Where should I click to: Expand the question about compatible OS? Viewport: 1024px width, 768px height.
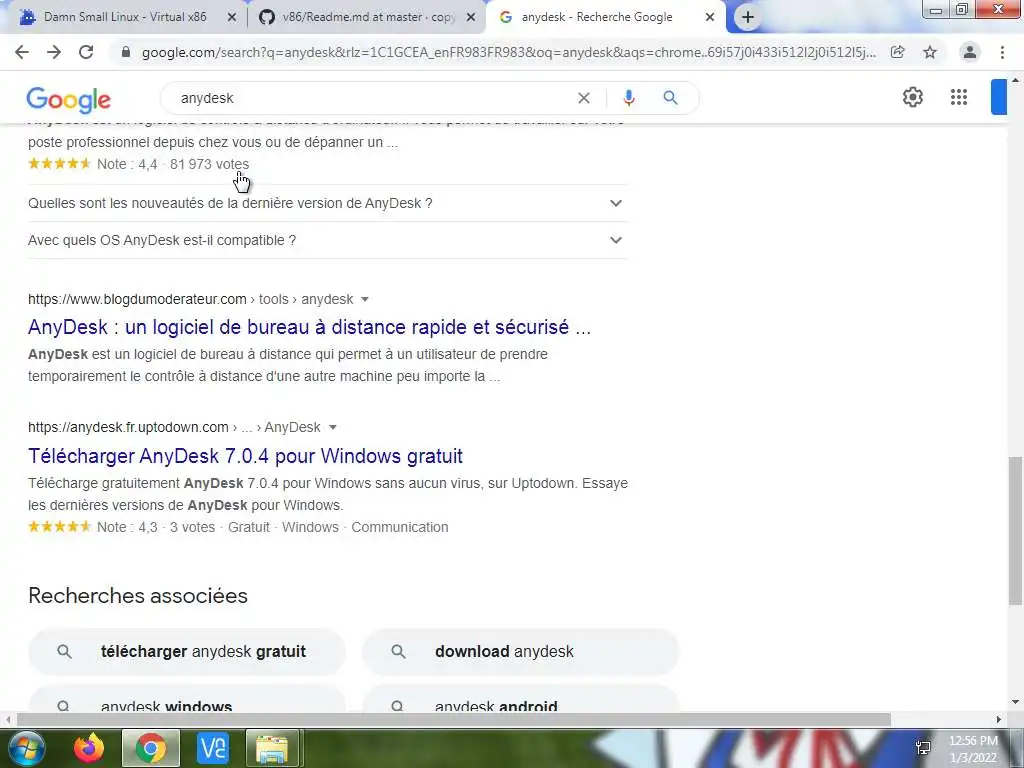point(327,240)
